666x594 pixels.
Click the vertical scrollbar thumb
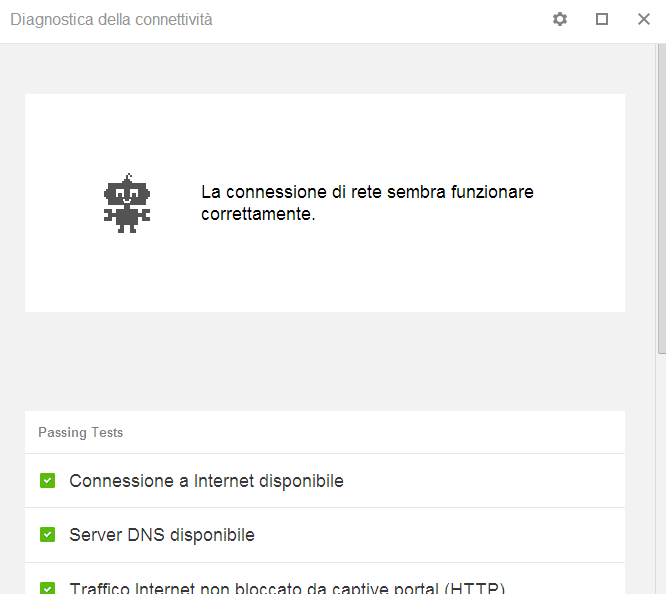[x=661, y=200]
